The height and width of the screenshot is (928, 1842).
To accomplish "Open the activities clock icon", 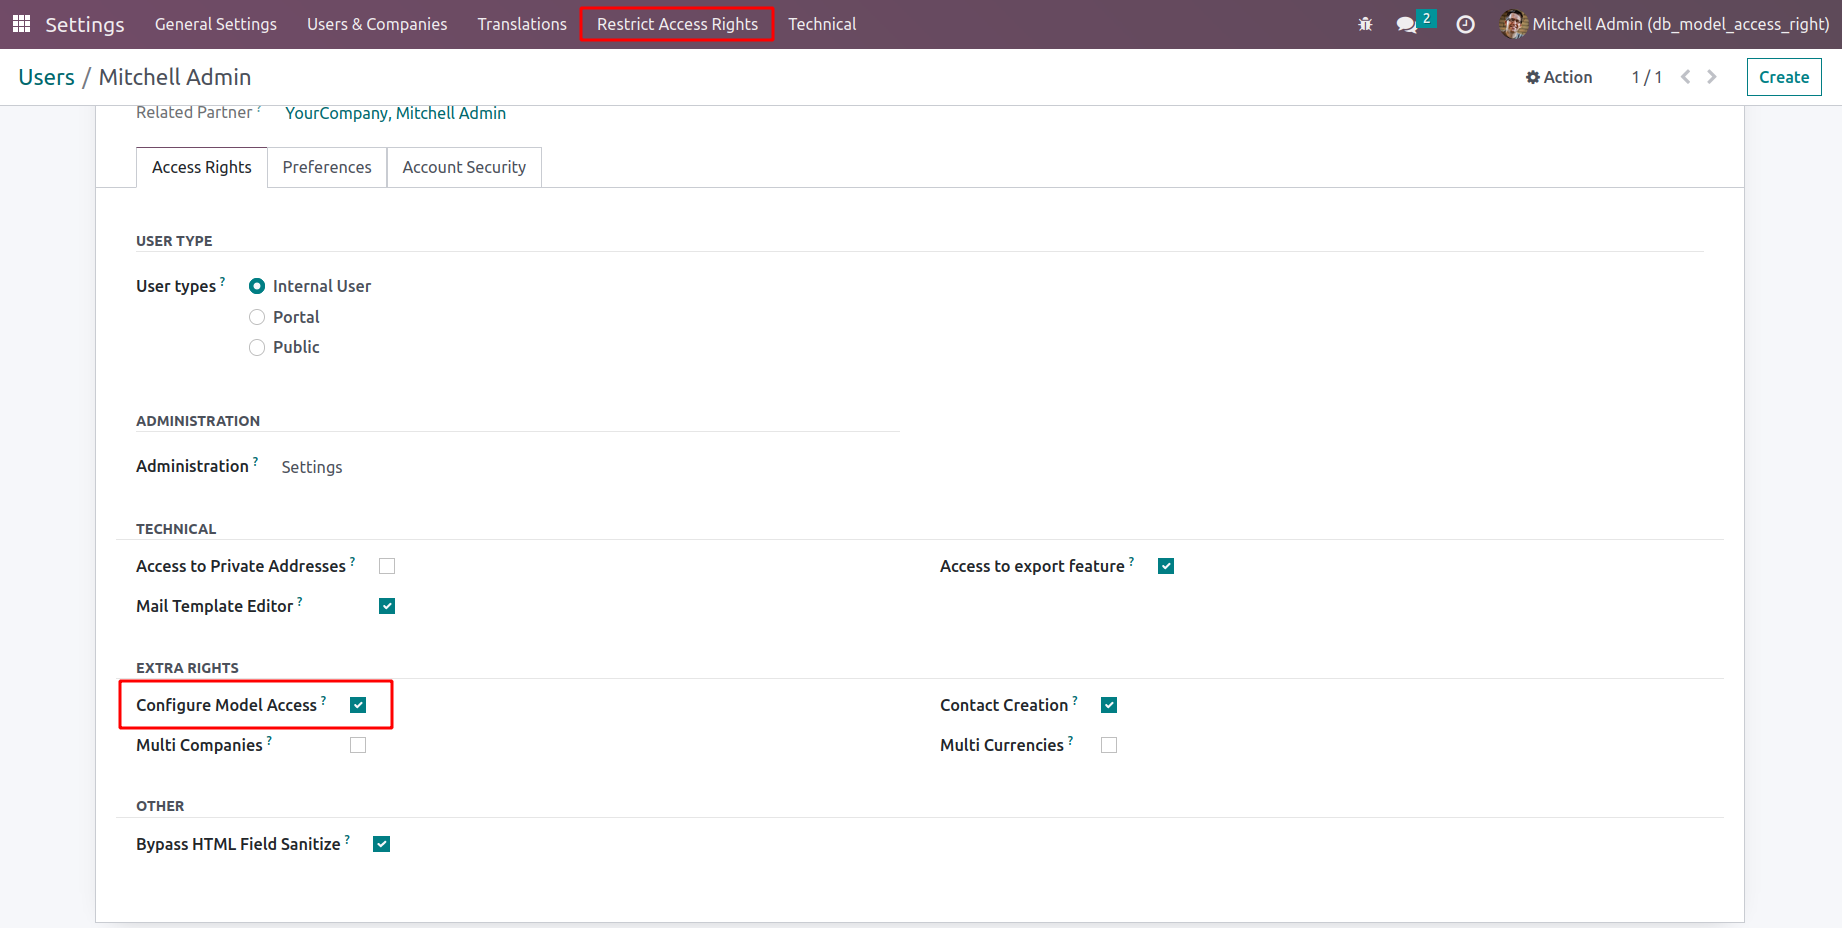I will pyautogui.click(x=1465, y=24).
